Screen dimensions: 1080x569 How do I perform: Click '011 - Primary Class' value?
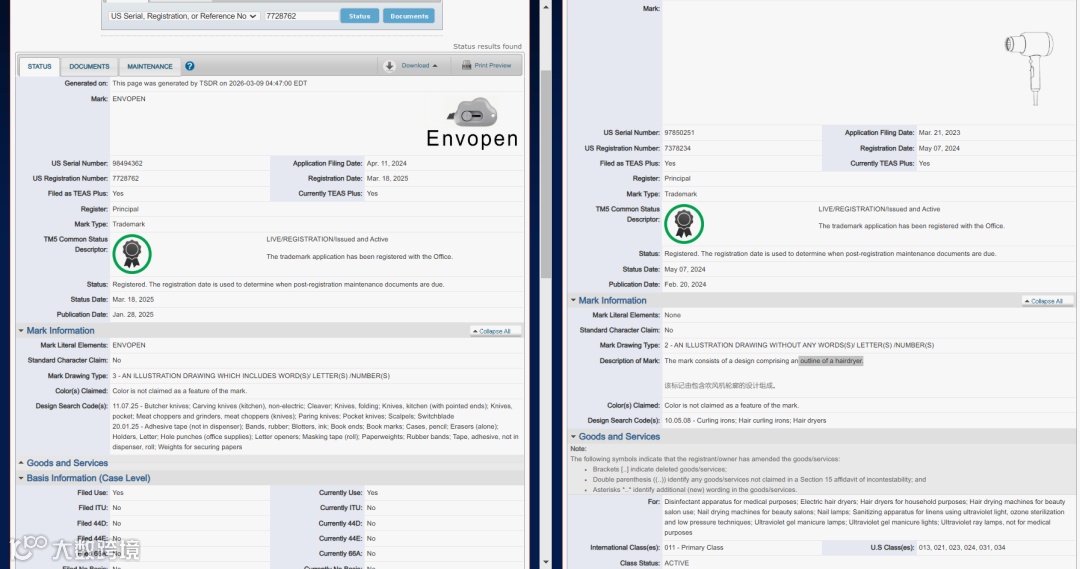[694, 548]
